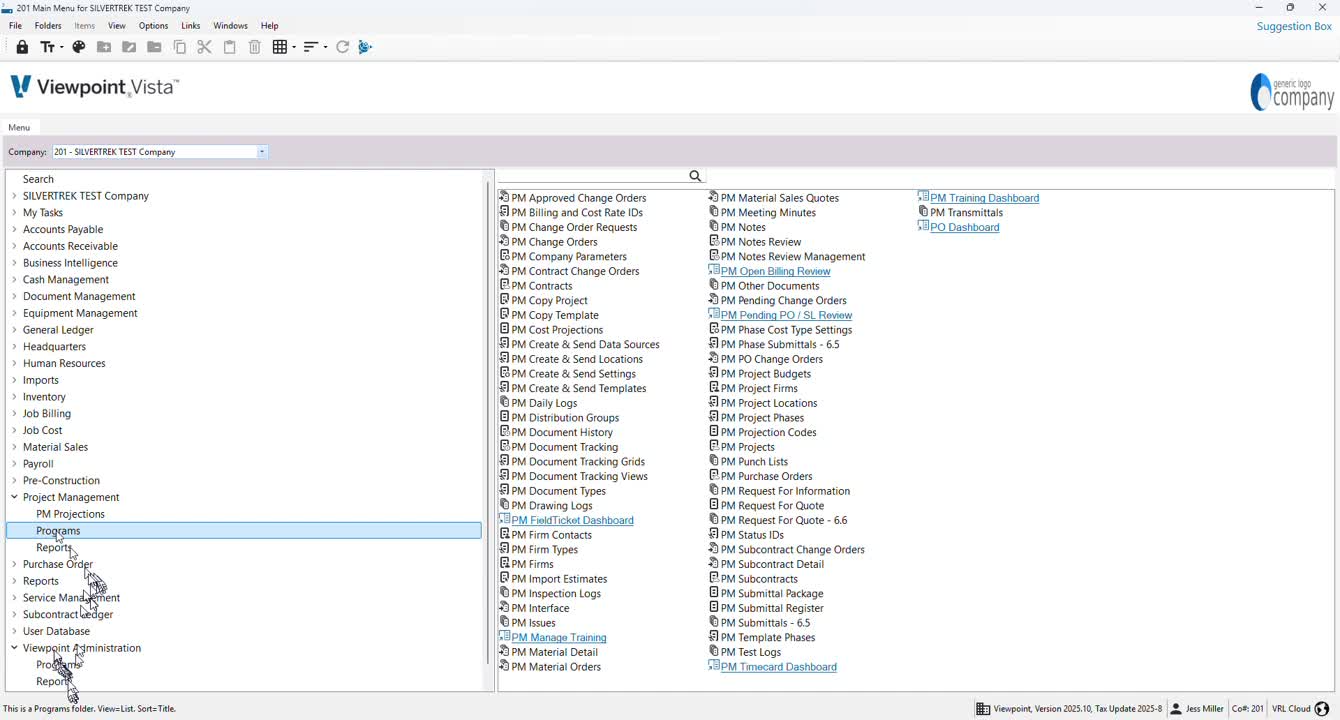Click the PM Subcontracts form icon
This screenshot has height=720, width=1340.
(x=714, y=578)
